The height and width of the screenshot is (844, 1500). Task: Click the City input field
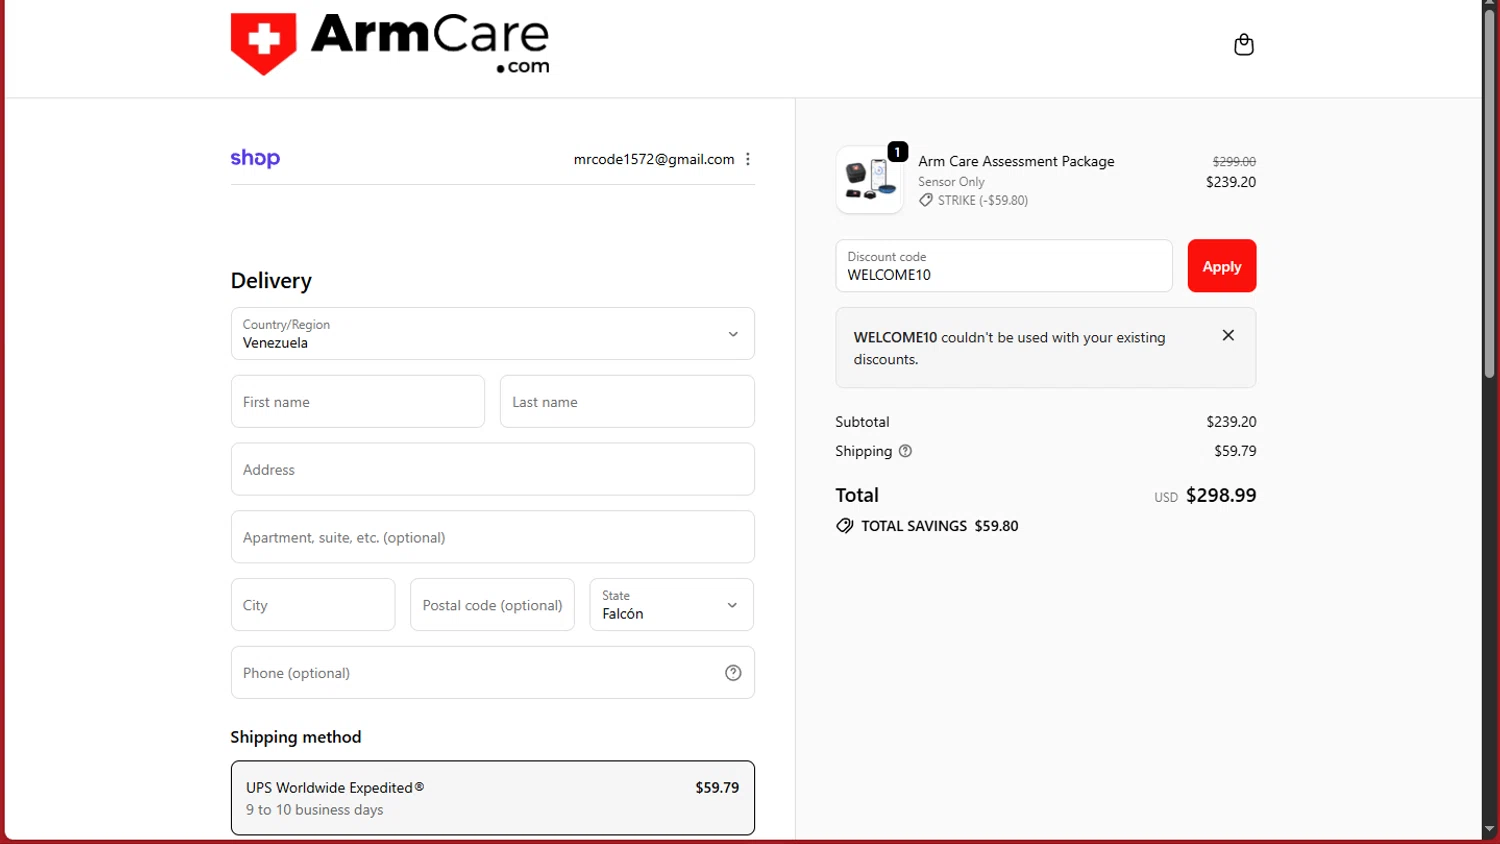click(313, 605)
